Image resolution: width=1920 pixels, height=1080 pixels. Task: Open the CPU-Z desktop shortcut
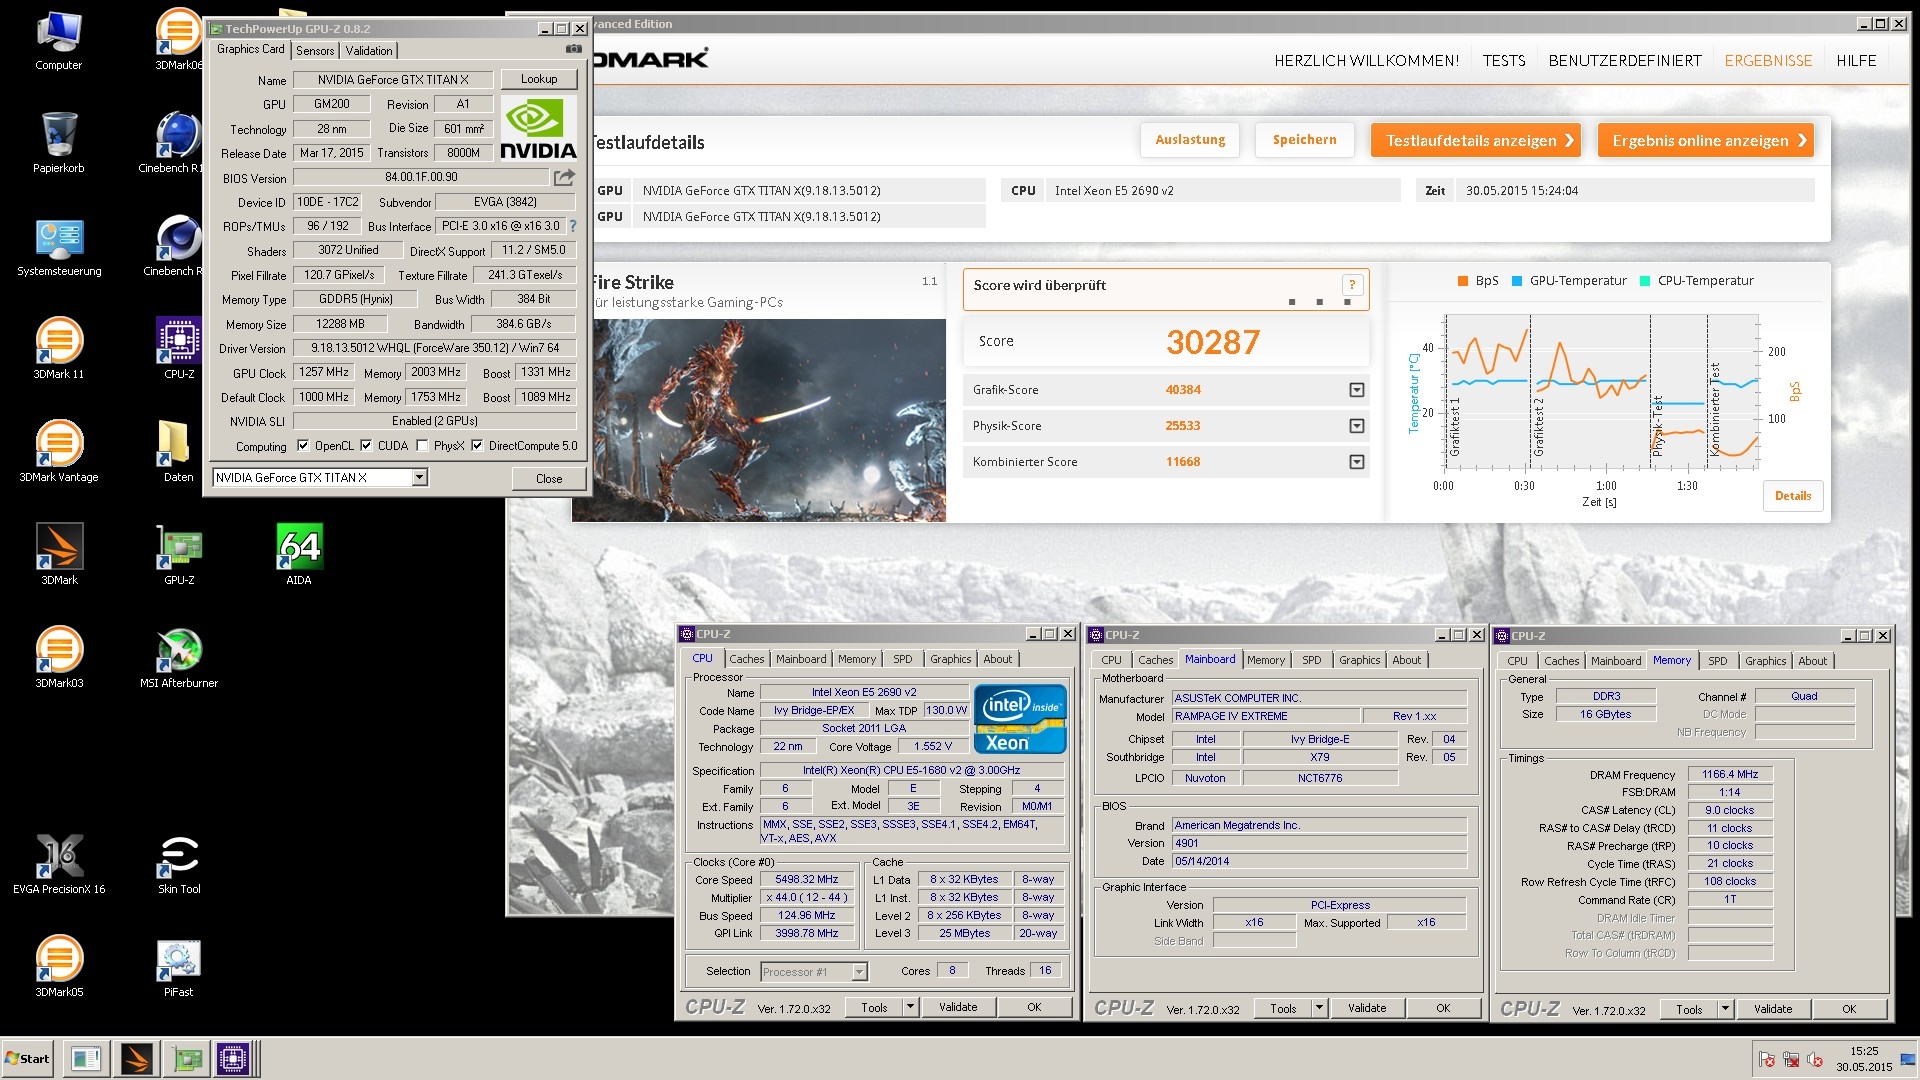coord(179,348)
